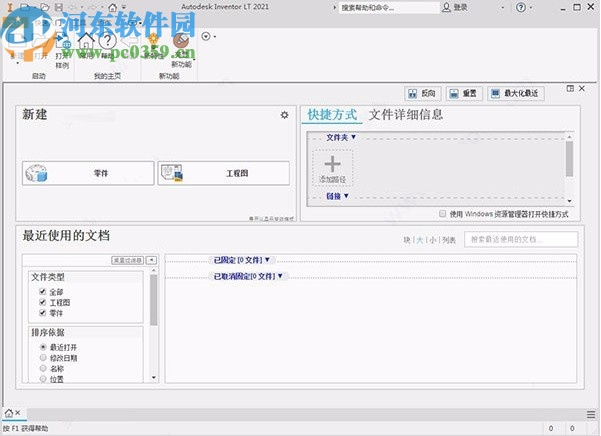Close the home panel with the X icon

pos(582,89)
